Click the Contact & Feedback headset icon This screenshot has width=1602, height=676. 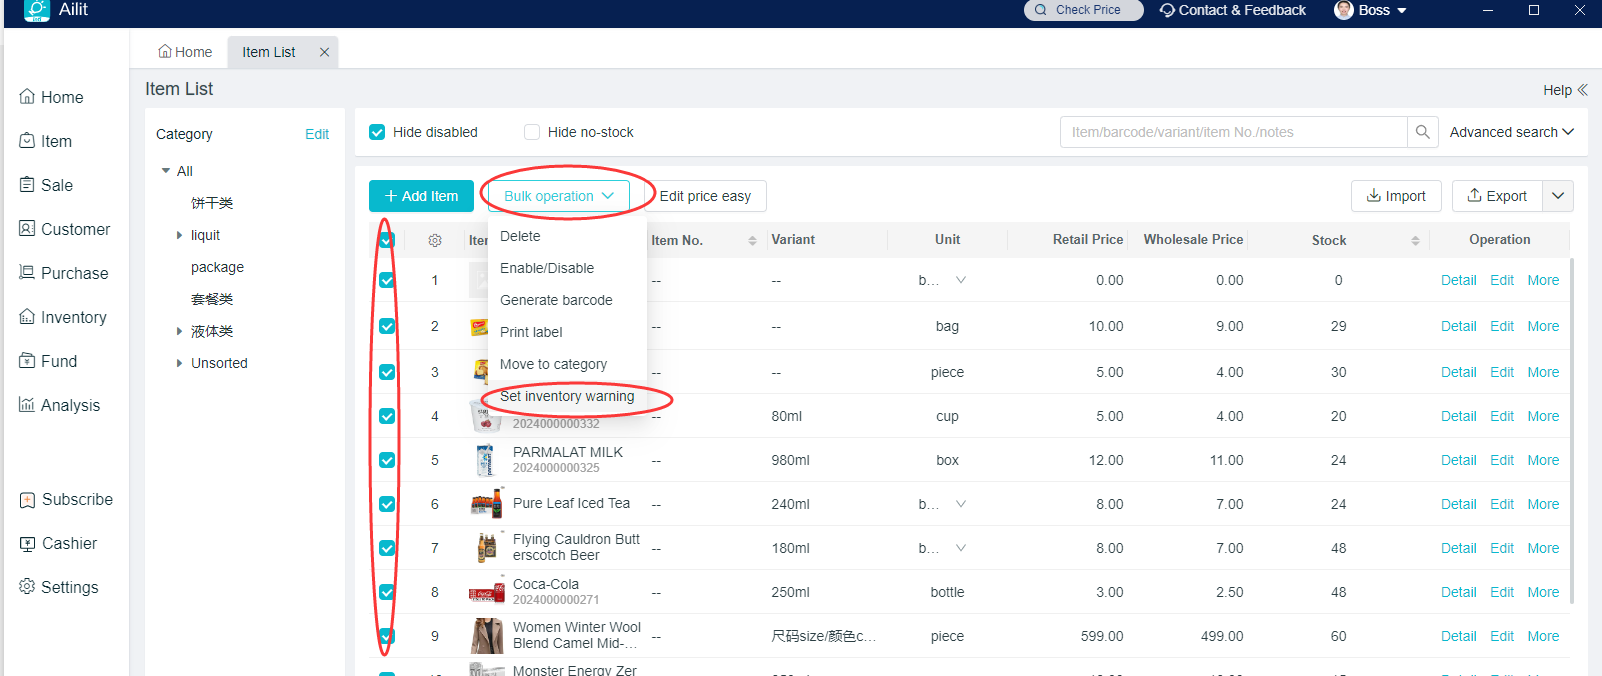pyautogui.click(x=1166, y=10)
